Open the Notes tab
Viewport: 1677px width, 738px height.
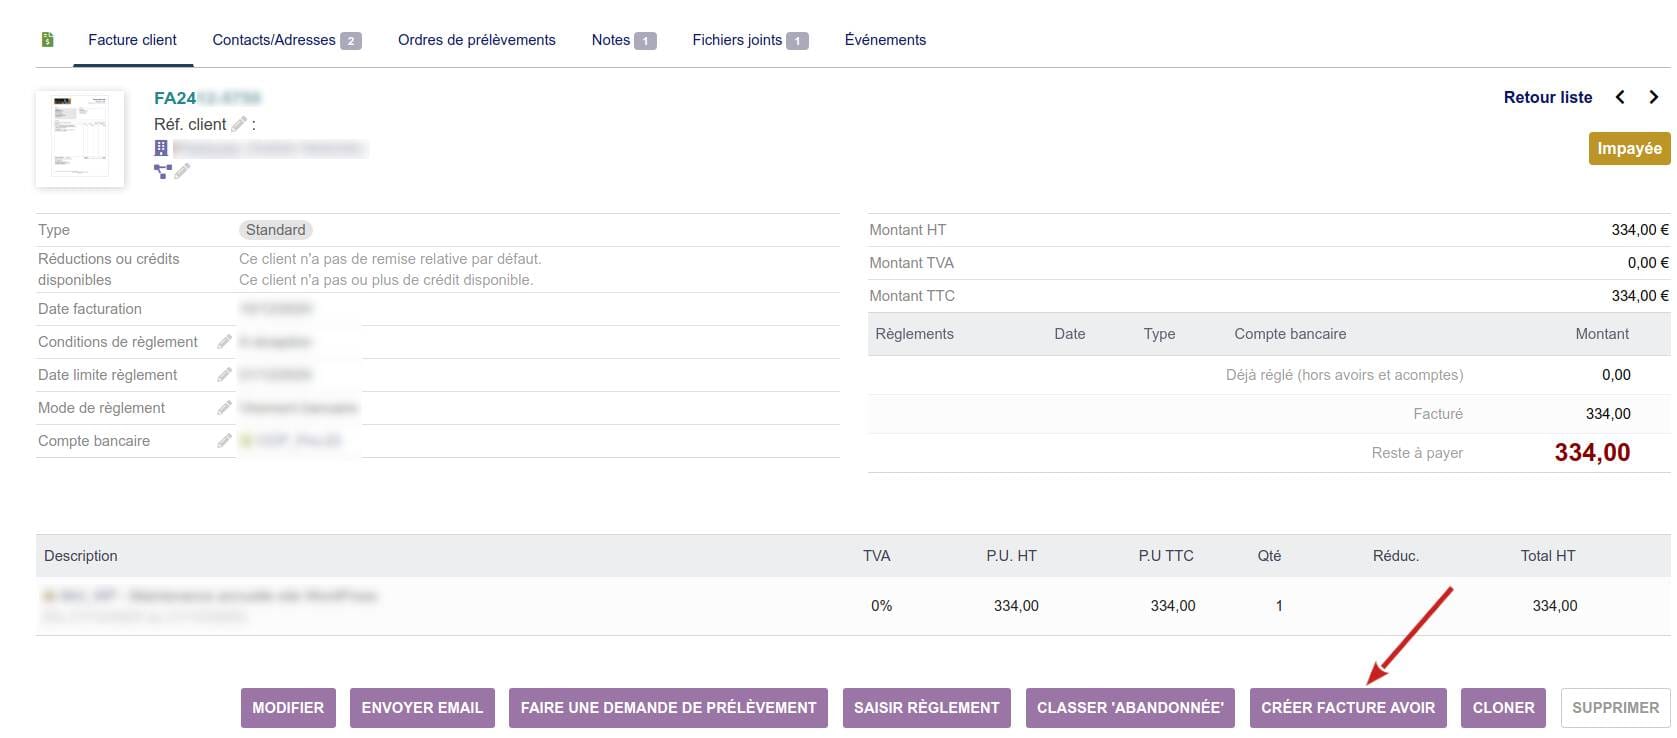click(622, 40)
